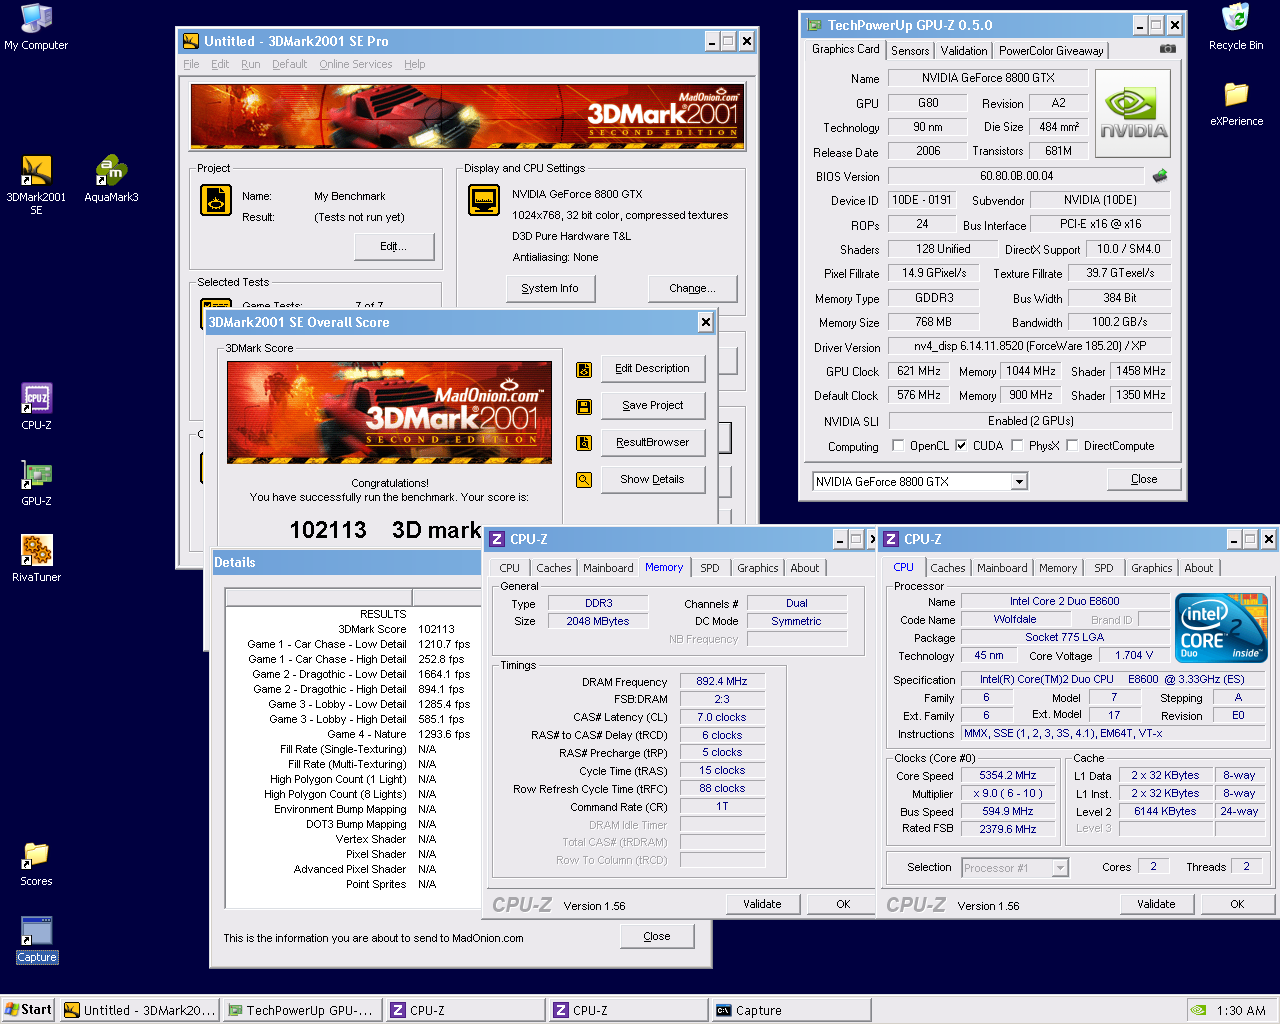The image size is (1280, 1024).
Task: Click Change... display settings button
Action: point(692,288)
